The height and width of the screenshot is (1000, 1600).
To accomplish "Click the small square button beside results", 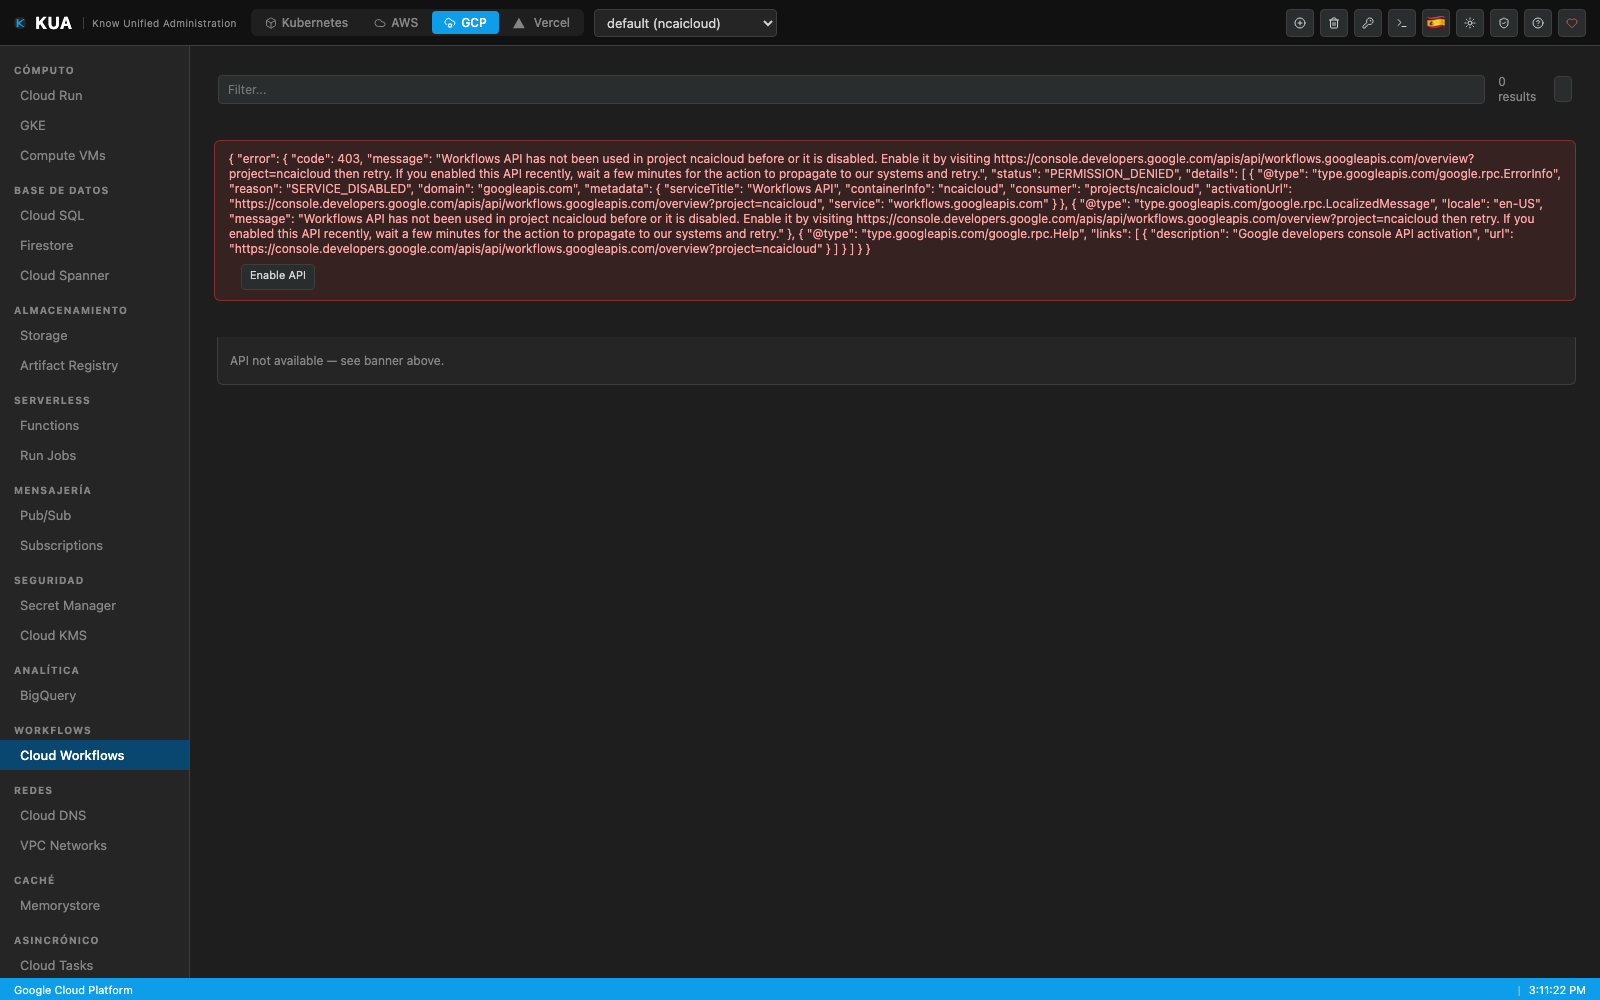I will (x=1563, y=89).
